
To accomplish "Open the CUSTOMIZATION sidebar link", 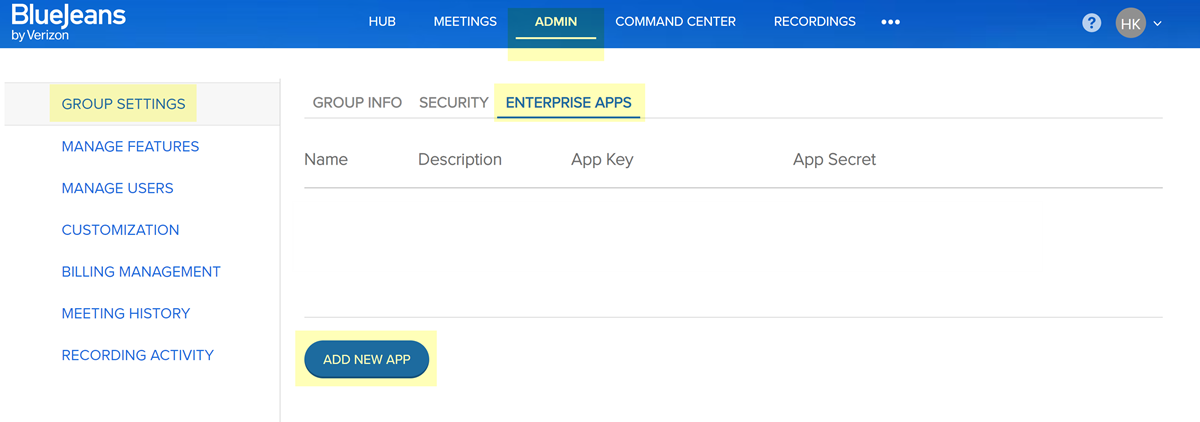I will (x=120, y=230).
